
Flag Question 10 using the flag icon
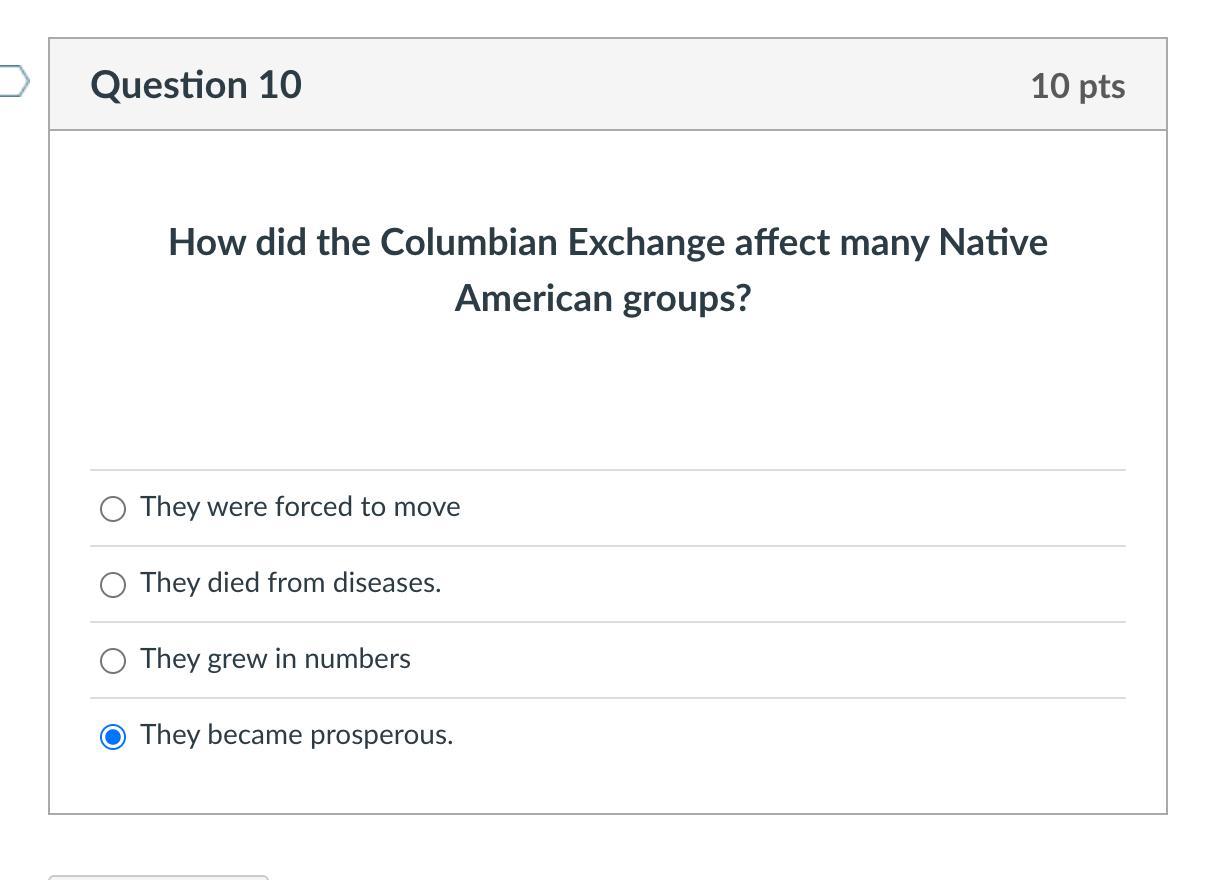[13, 81]
